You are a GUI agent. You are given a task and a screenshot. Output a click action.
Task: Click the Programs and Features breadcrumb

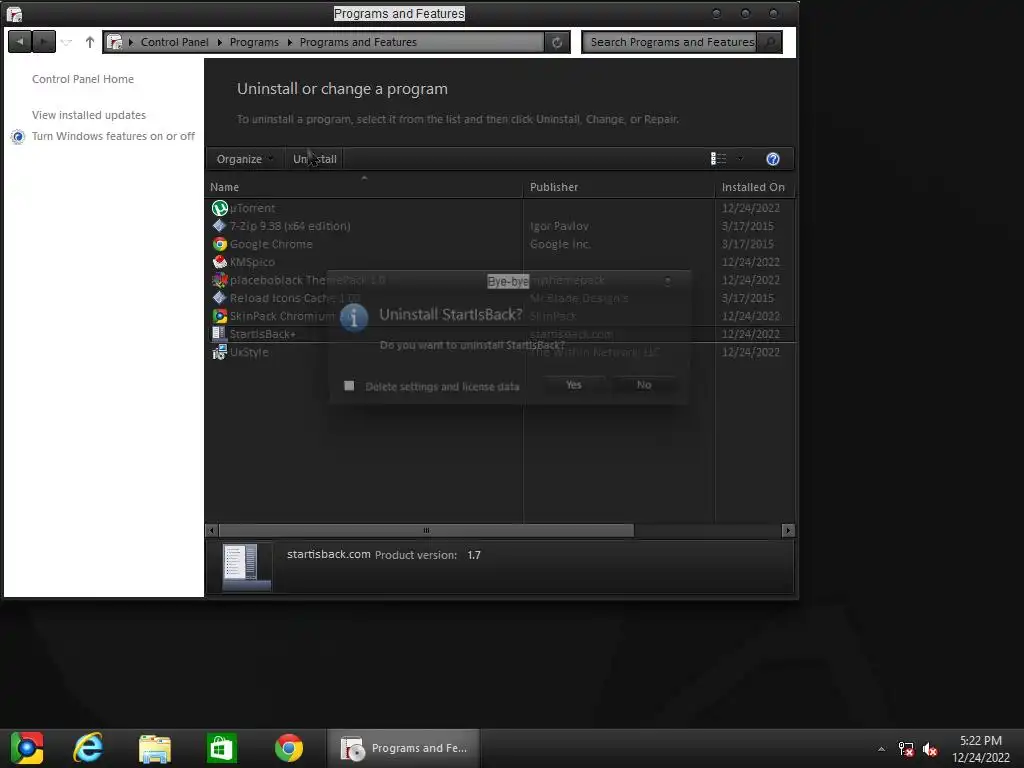click(x=358, y=42)
